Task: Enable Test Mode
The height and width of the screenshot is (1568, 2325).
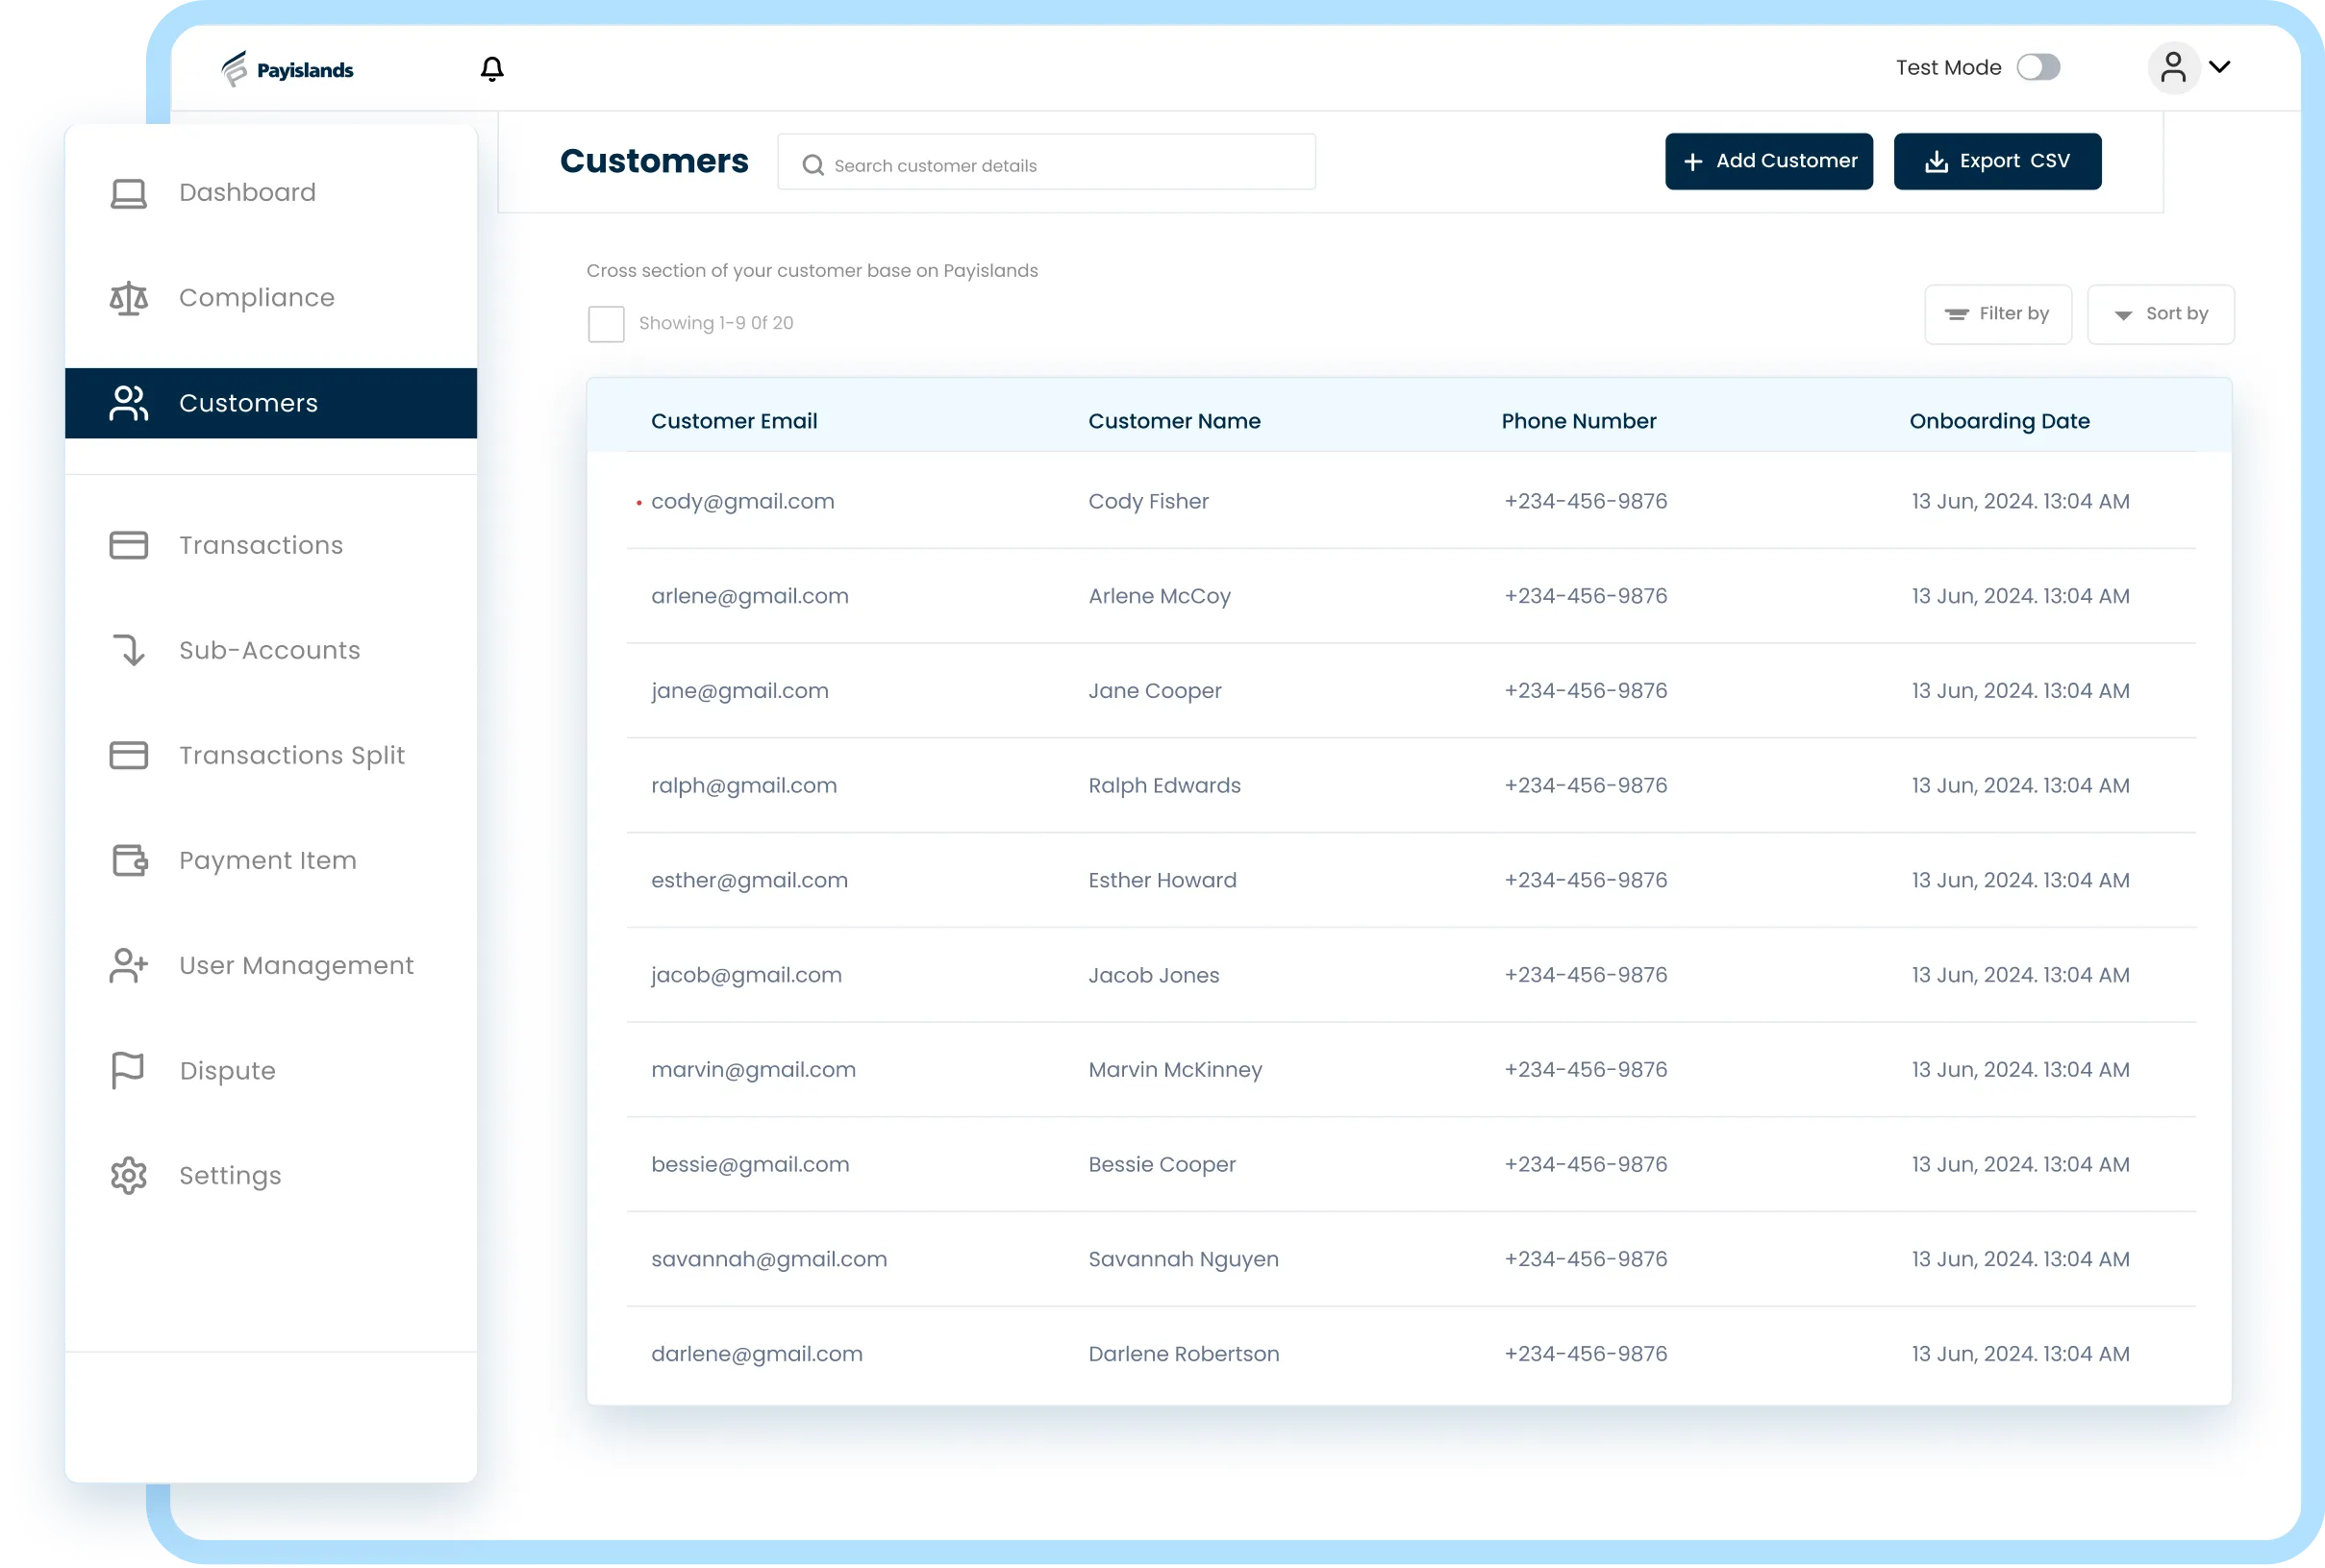Action: pos(2040,67)
